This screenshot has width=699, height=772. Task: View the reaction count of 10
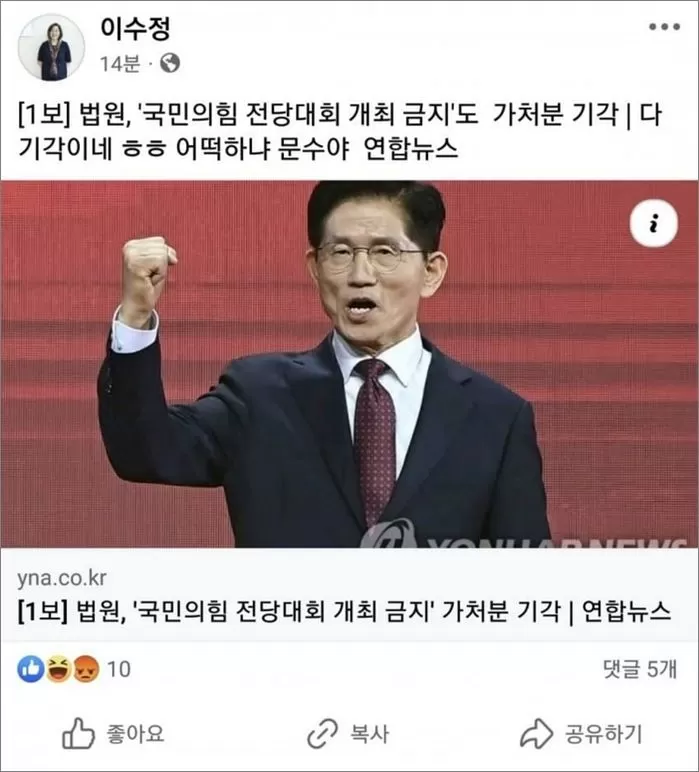(119, 670)
